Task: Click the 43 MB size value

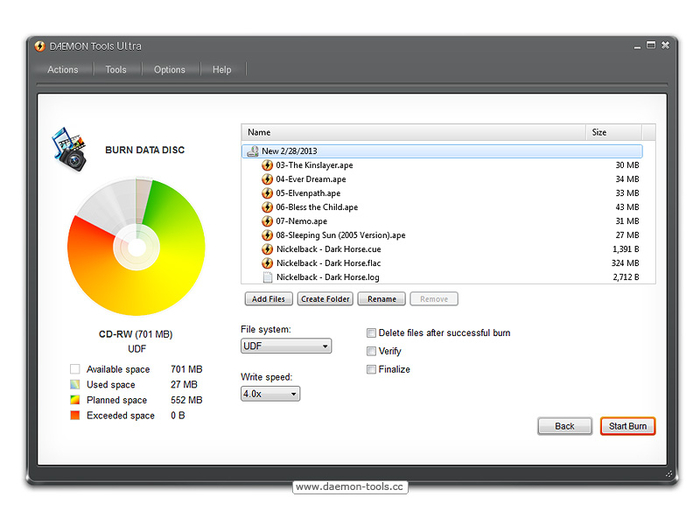Action: coord(627,207)
